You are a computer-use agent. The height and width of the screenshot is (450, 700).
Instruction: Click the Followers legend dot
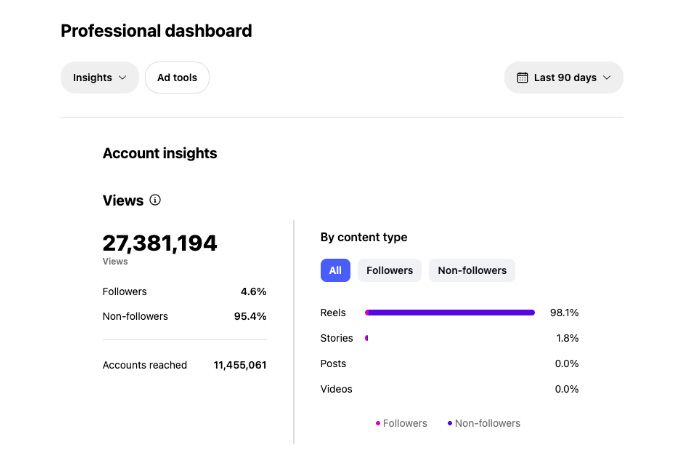(378, 423)
